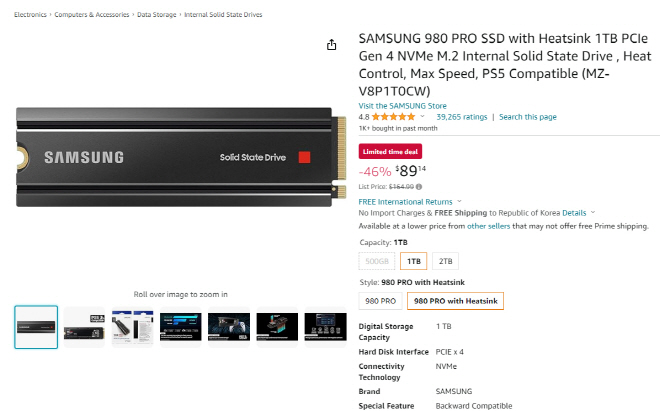Choose the 980 PRO with Heatsink style
This screenshot has width=660, height=411.
[455, 300]
